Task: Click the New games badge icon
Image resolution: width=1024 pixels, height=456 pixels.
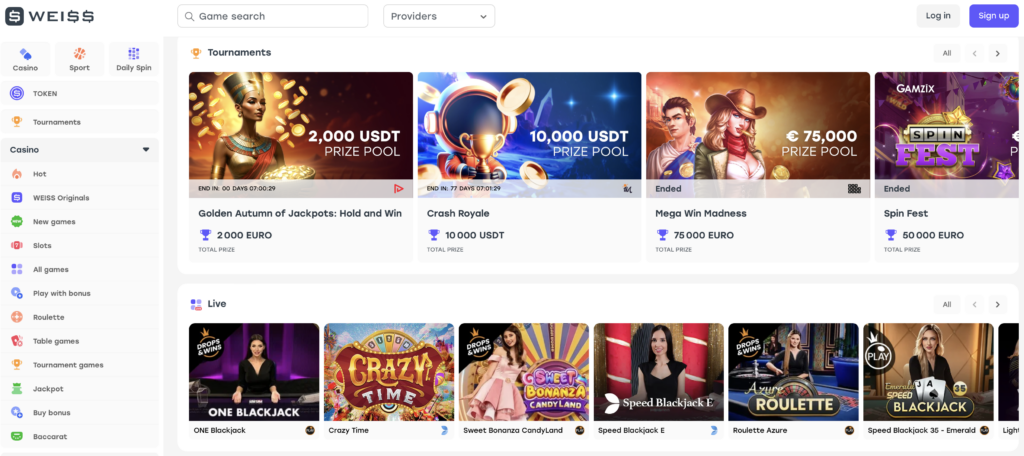Action: coord(17,221)
